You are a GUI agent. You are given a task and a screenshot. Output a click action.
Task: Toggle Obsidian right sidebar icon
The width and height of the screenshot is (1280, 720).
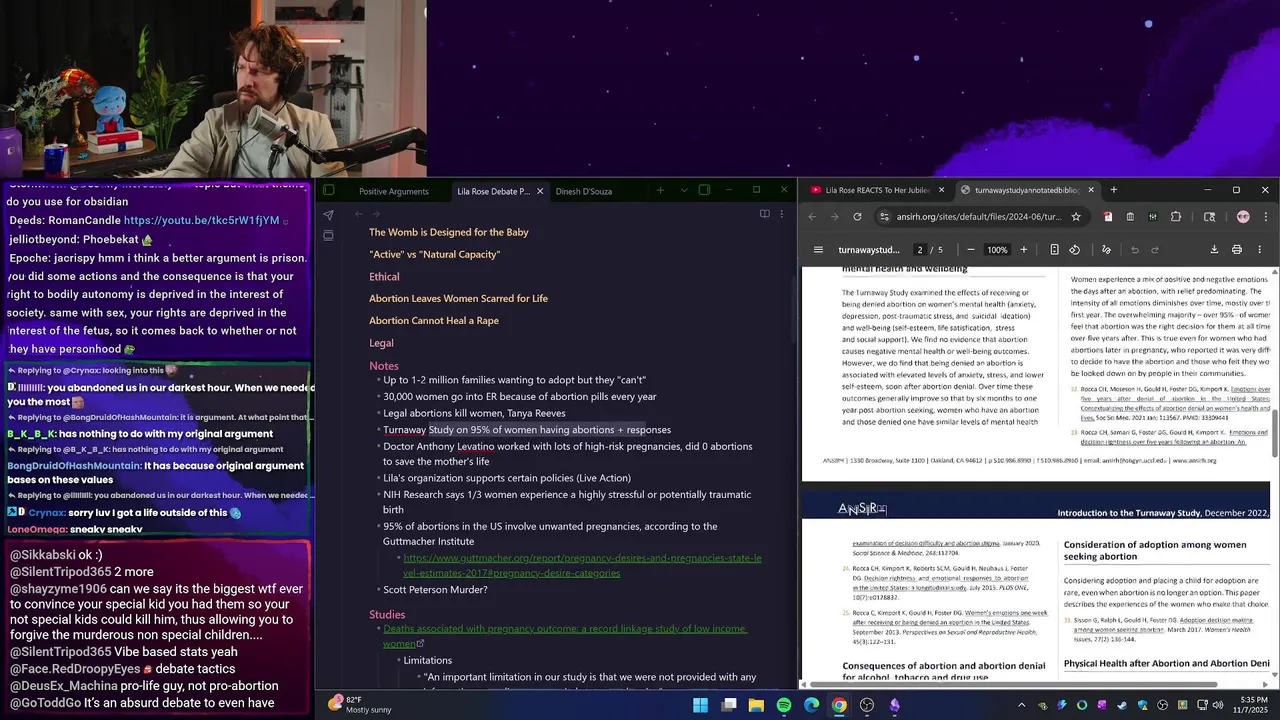click(x=704, y=190)
